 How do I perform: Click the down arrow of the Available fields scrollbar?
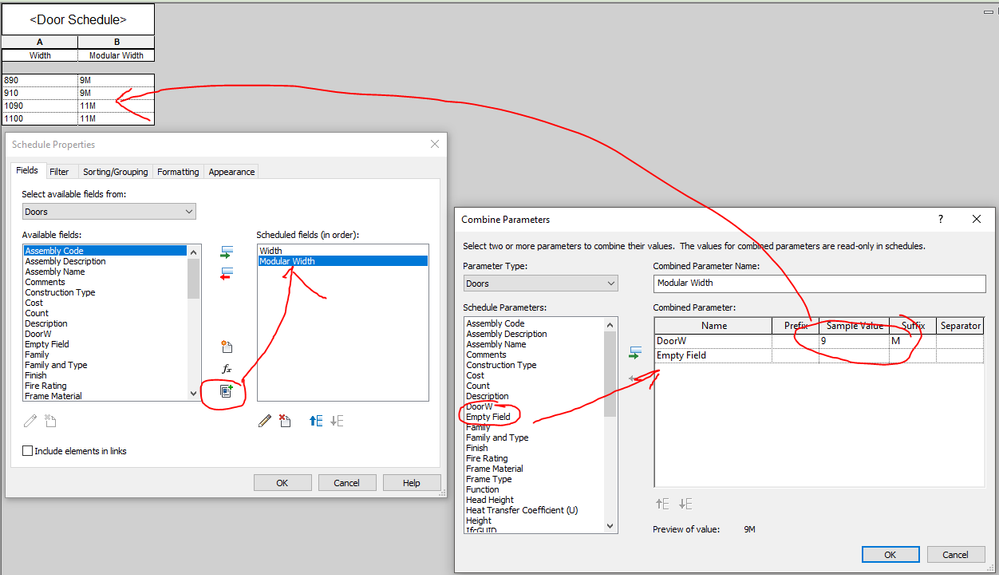(194, 394)
